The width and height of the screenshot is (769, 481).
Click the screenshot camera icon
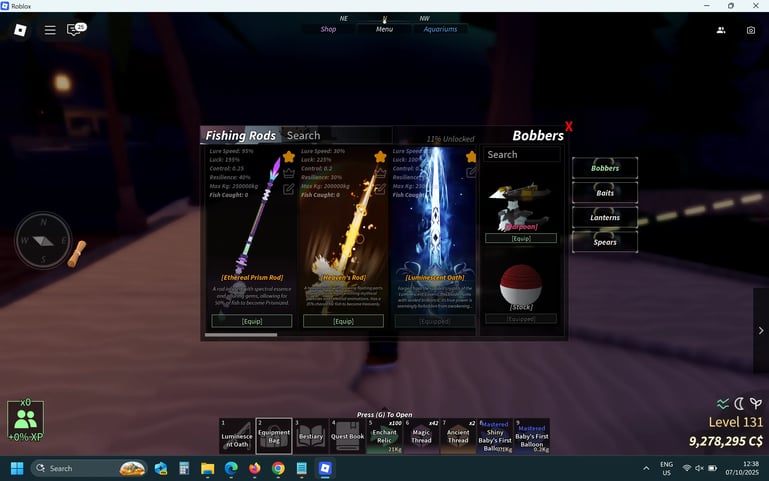[x=750, y=30]
